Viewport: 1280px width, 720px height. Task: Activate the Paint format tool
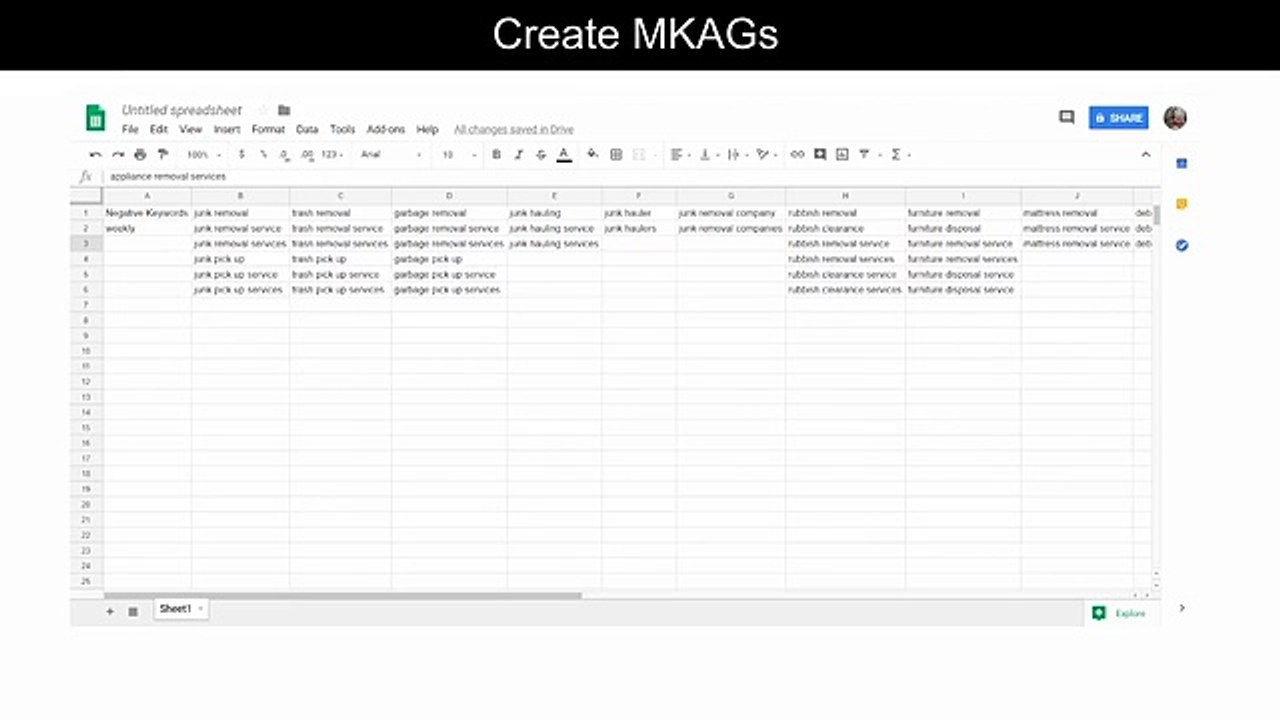[163, 155]
